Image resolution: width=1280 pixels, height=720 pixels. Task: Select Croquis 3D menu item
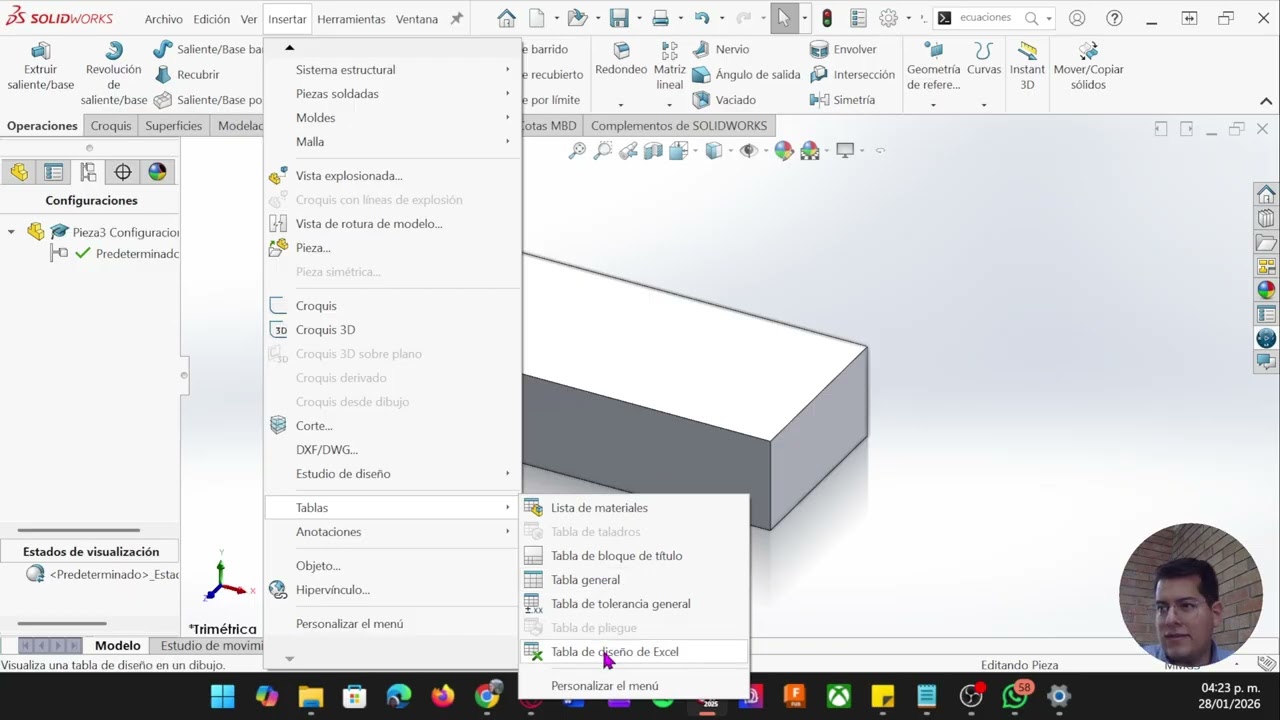coord(391,330)
